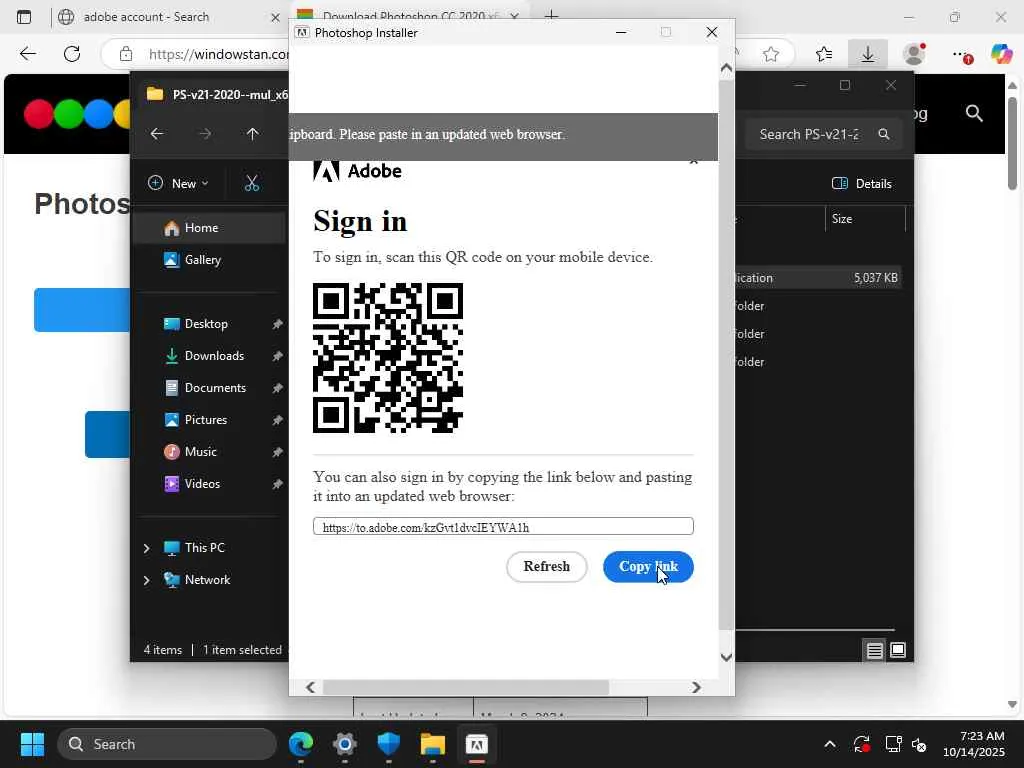Open the Windows Start menu

pyautogui.click(x=32, y=744)
